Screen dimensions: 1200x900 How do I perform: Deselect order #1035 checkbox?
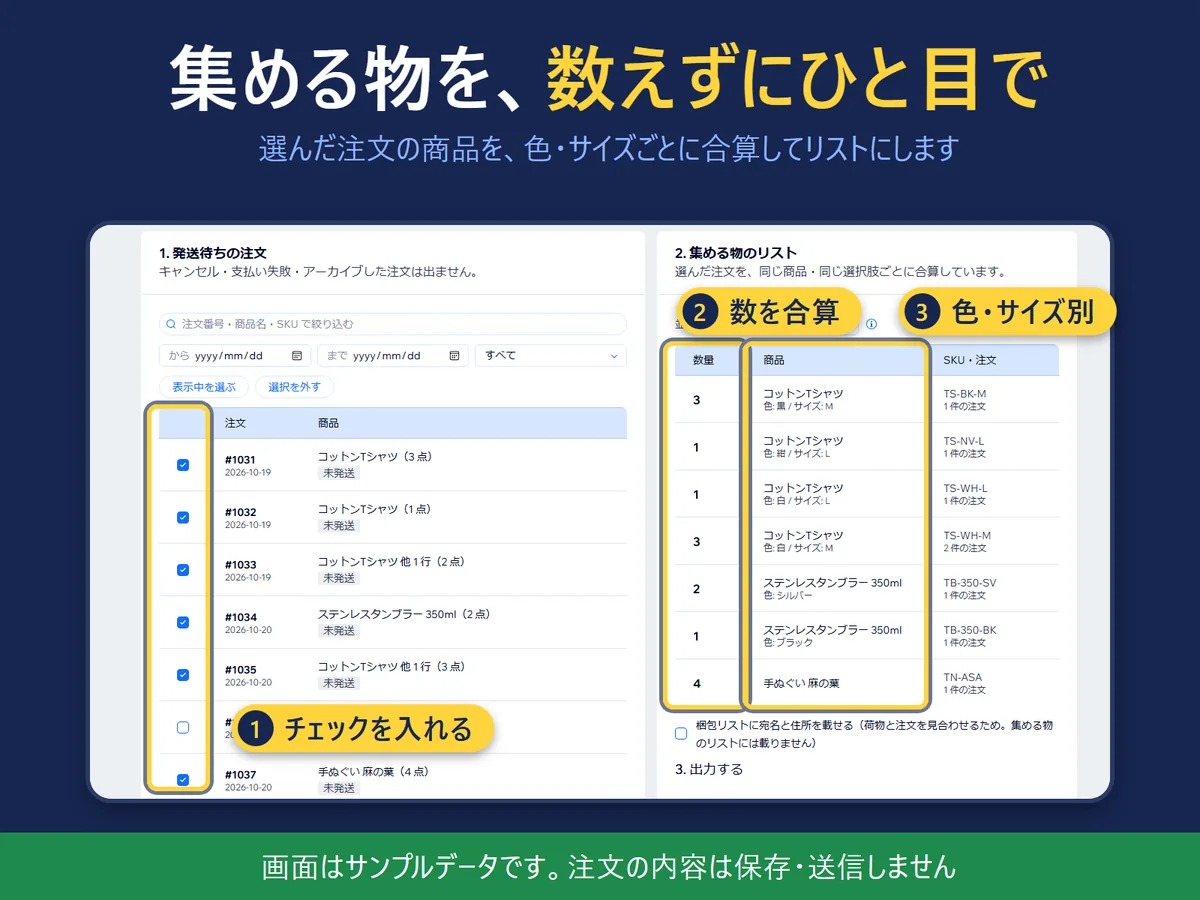(x=183, y=675)
